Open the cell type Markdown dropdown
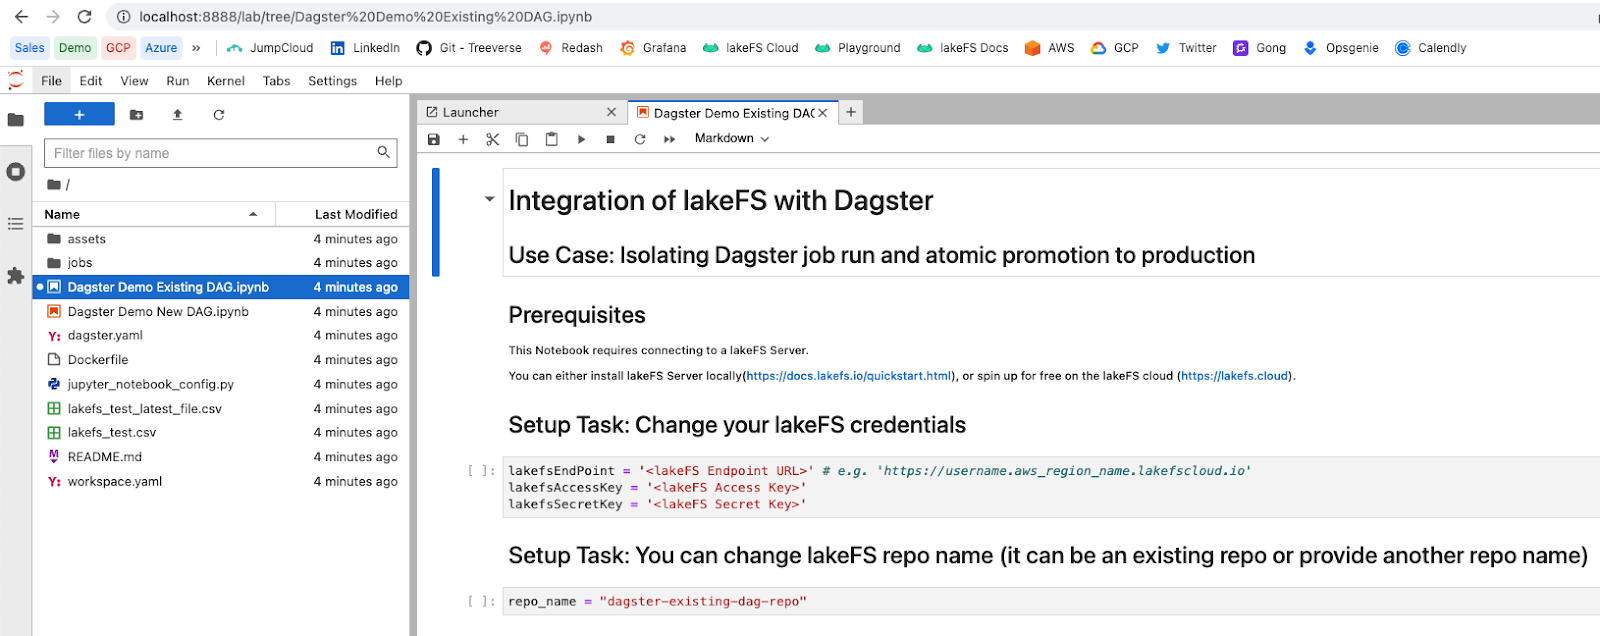This screenshot has width=1600, height=636. (732, 139)
